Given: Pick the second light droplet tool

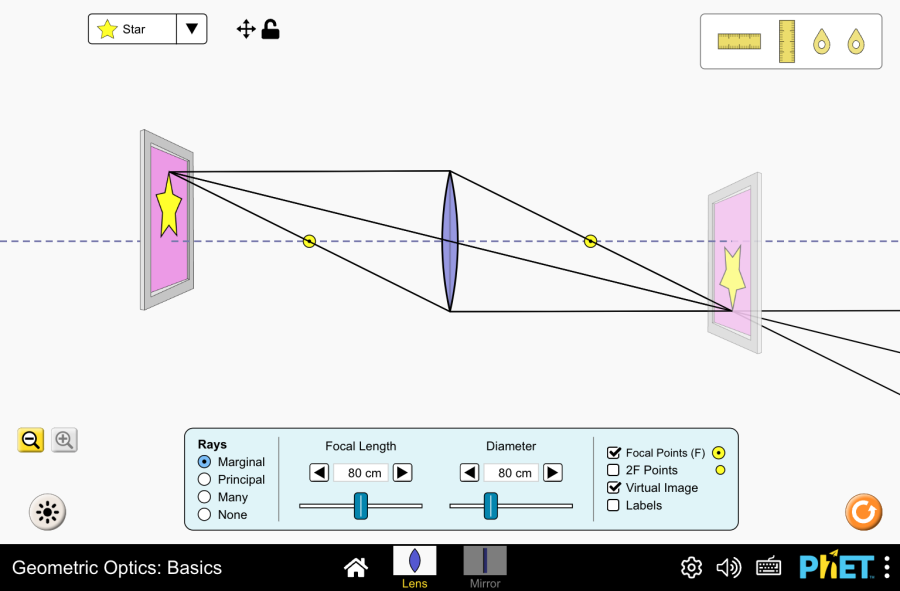Looking at the screenshot, I should [857, 41].
